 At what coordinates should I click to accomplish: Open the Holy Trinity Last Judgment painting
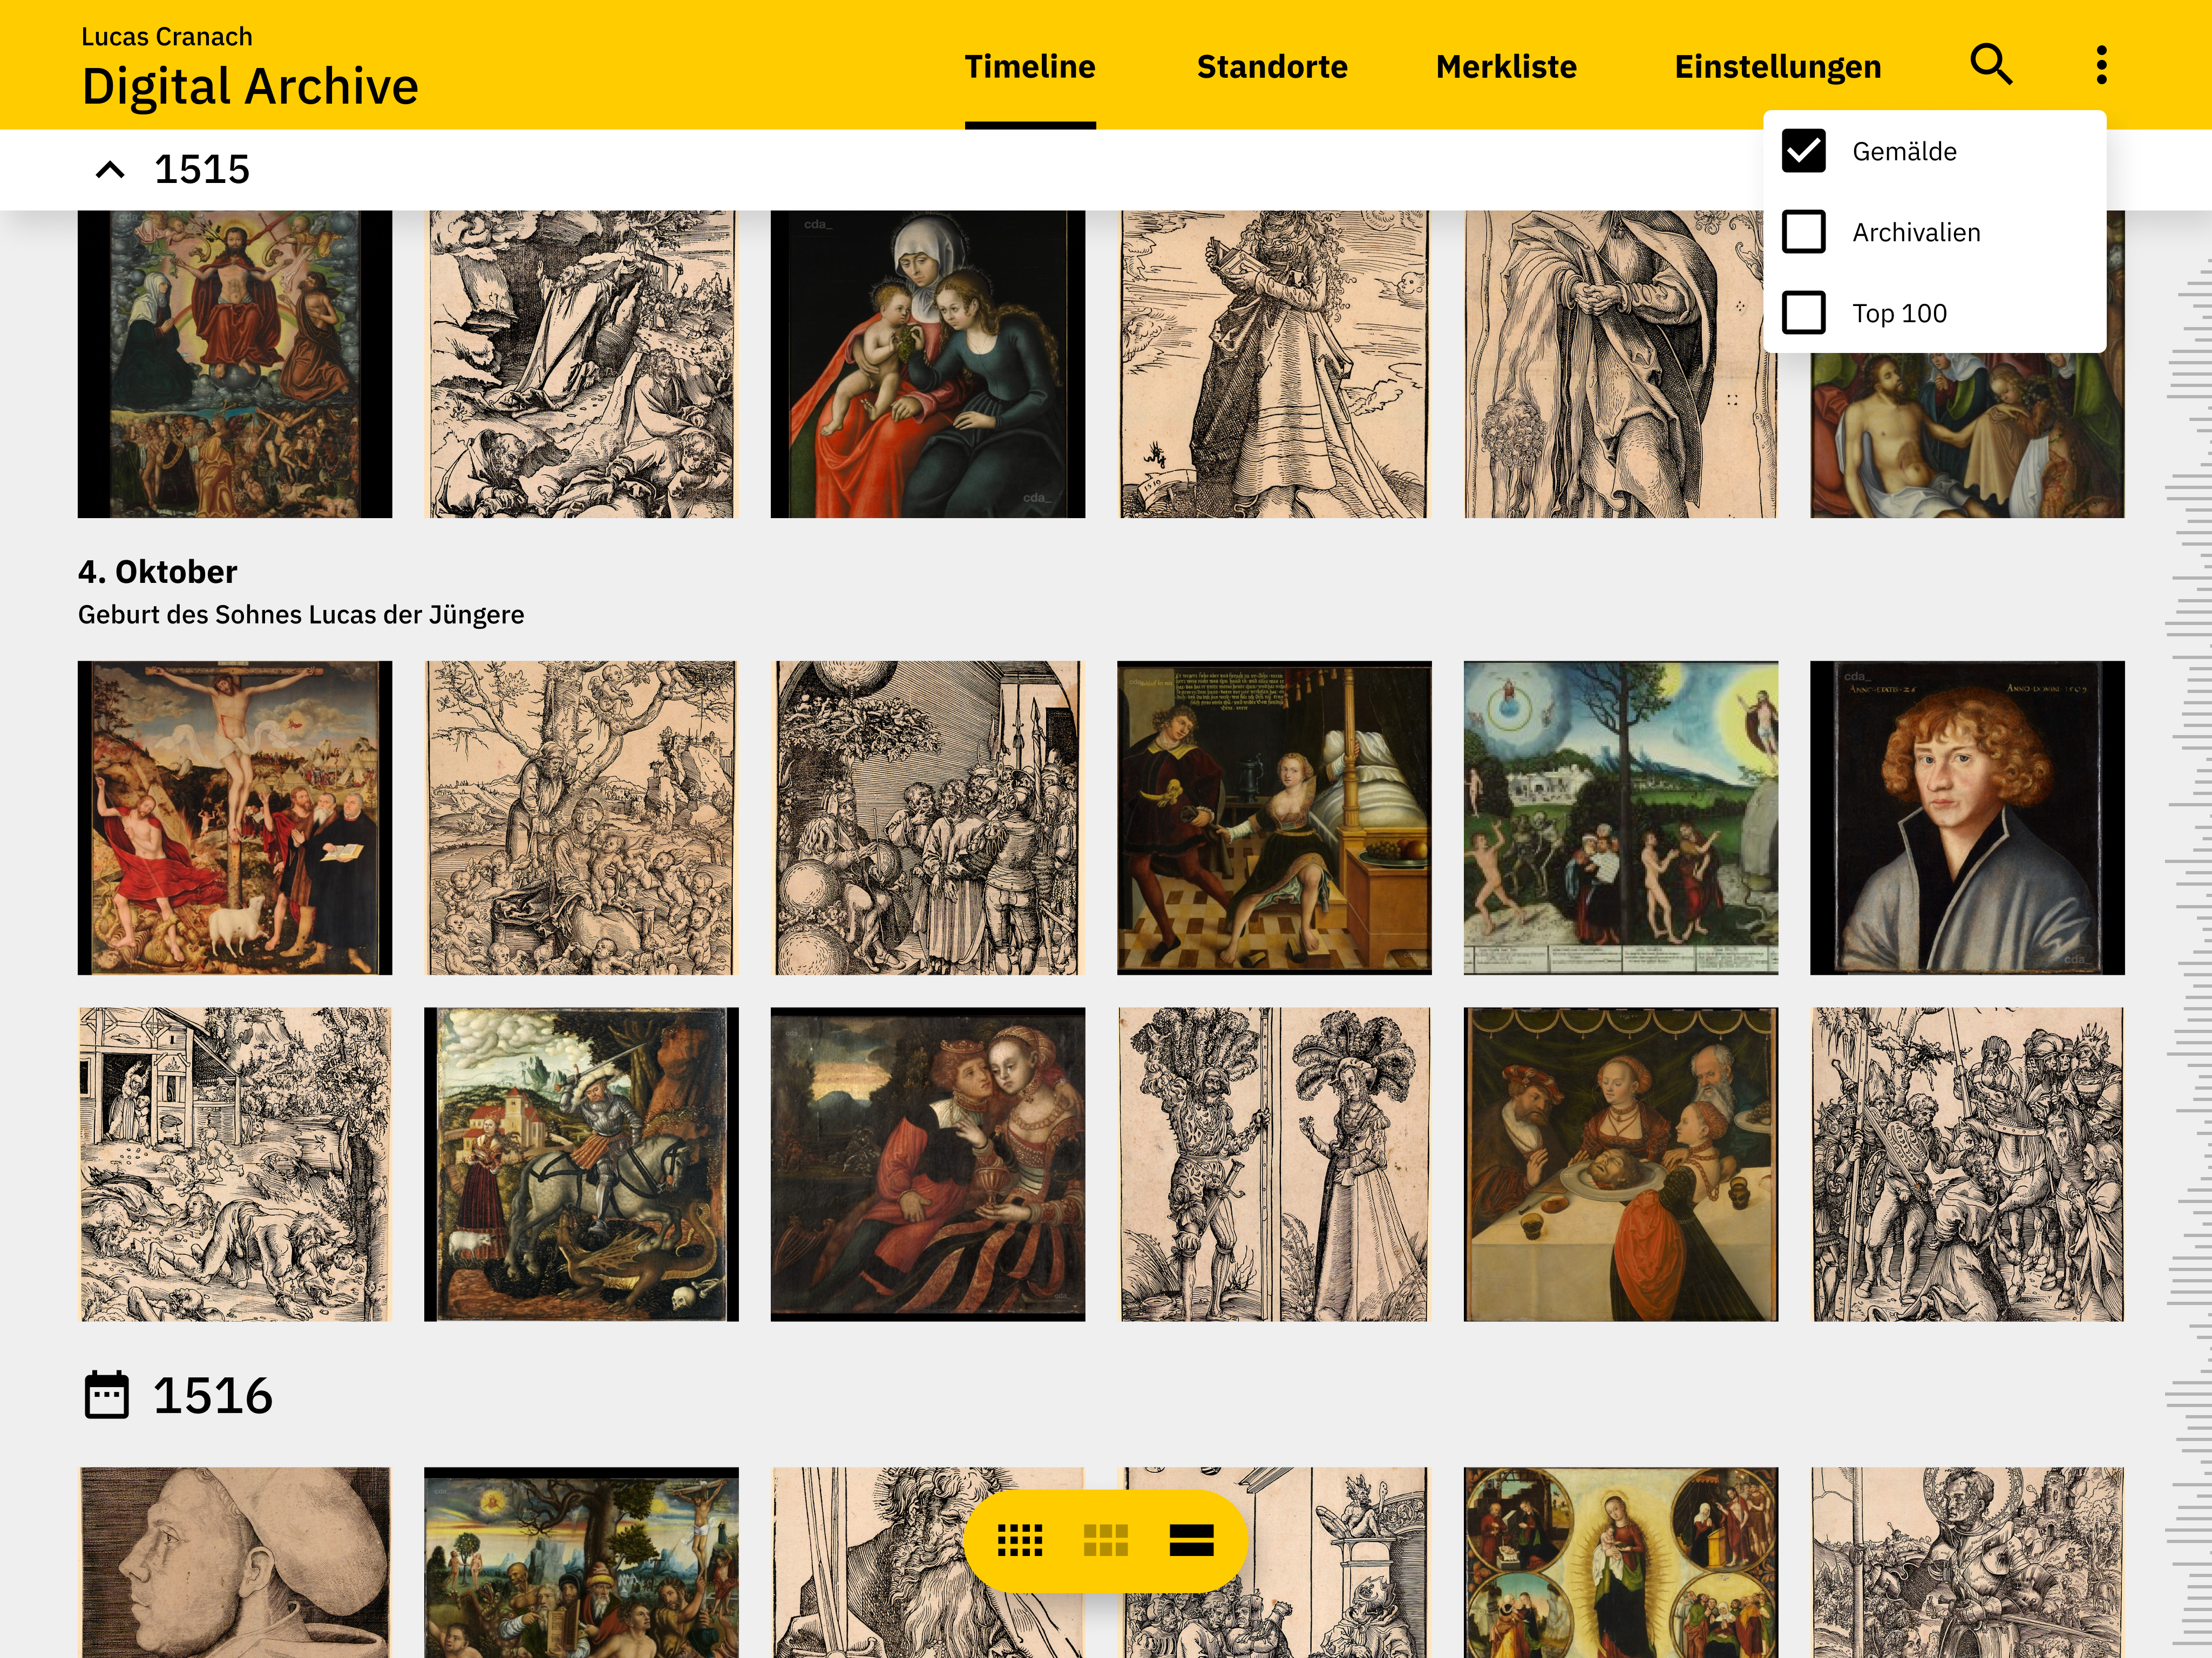pos(235,364)
